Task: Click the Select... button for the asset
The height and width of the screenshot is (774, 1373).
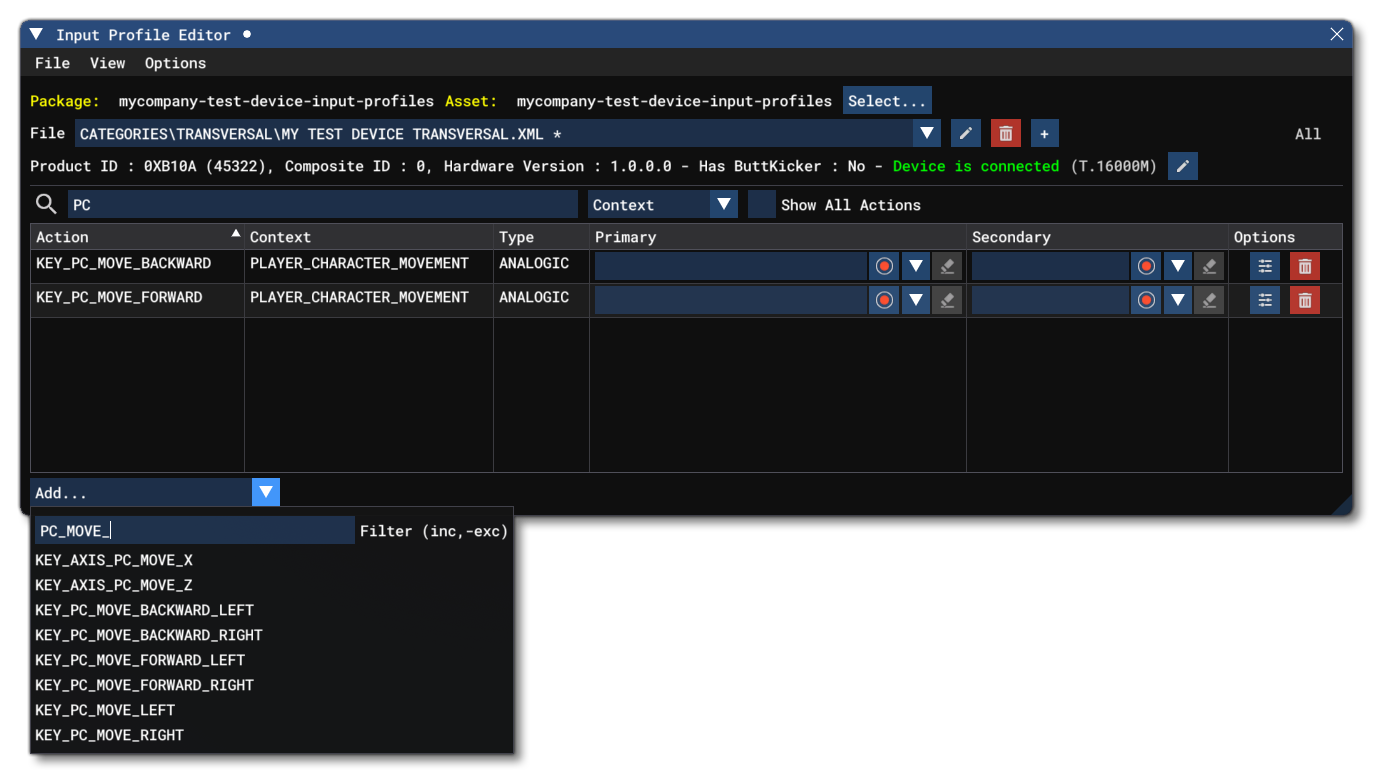Action: click(x=886, y=100)
